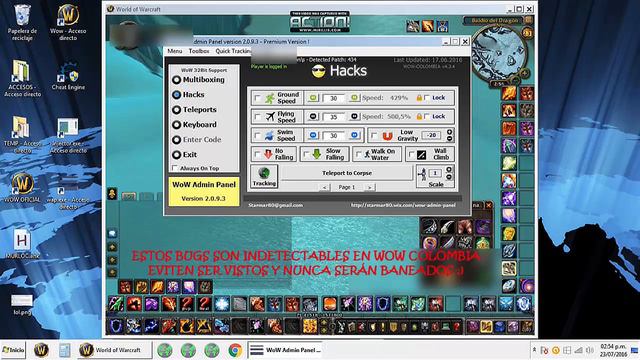Open the starmar80 wix website link
Viewport: 640px width, 360px height.
pyautogui.click(x=403, y=205)
